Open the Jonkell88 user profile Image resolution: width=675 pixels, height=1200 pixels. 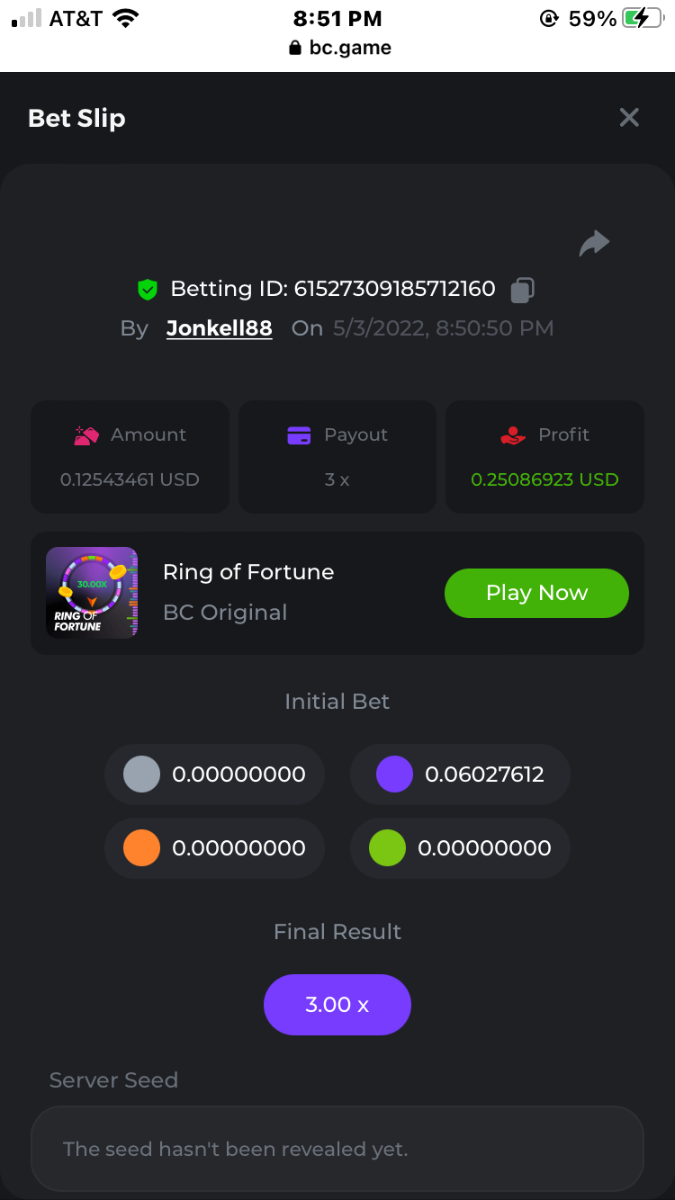pos(219,328)
